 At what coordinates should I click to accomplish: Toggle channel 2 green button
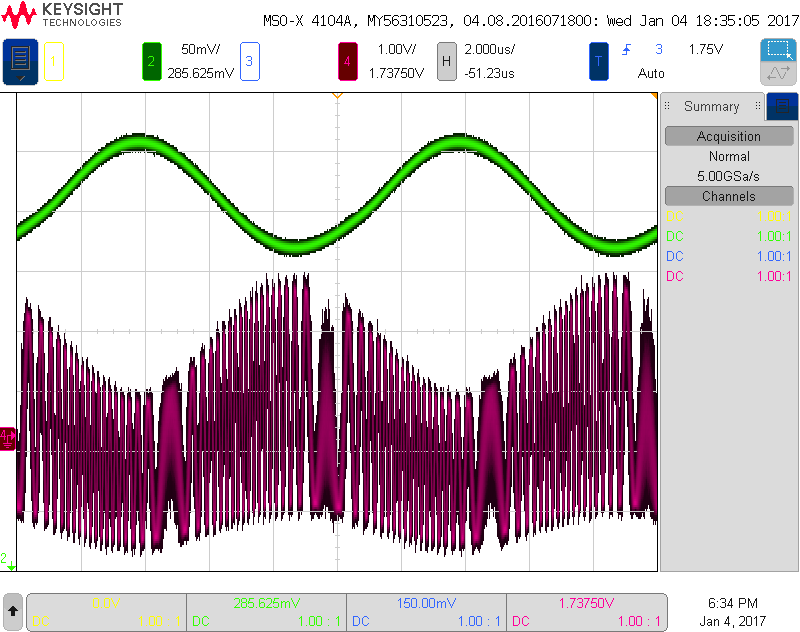click(x=152, y=62)
